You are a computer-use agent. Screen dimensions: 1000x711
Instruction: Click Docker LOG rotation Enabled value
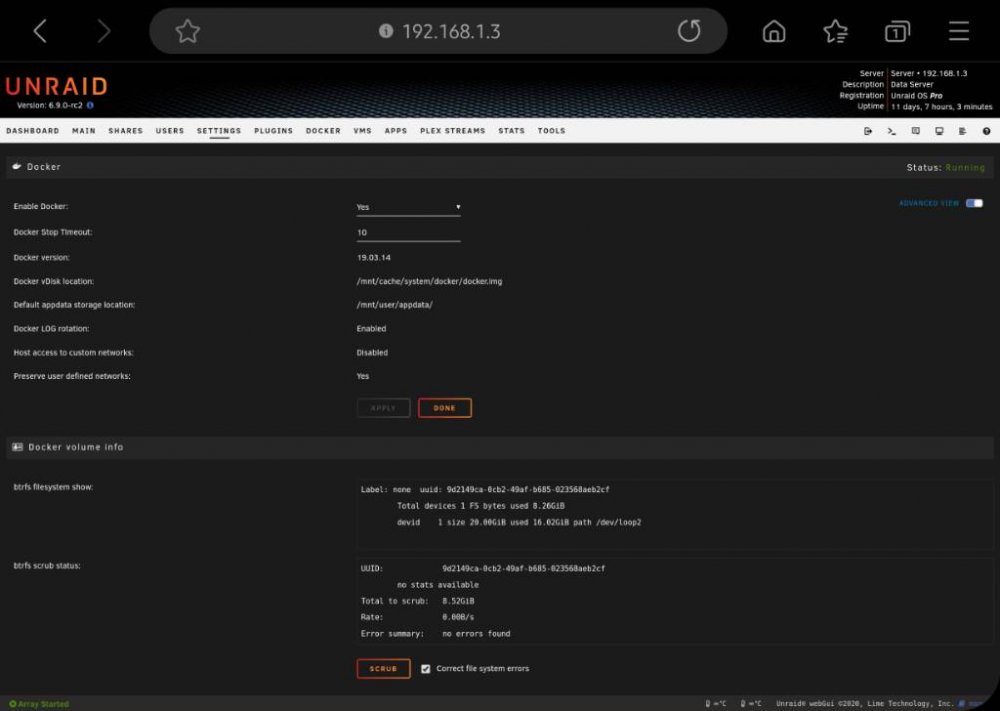point(371,328)
